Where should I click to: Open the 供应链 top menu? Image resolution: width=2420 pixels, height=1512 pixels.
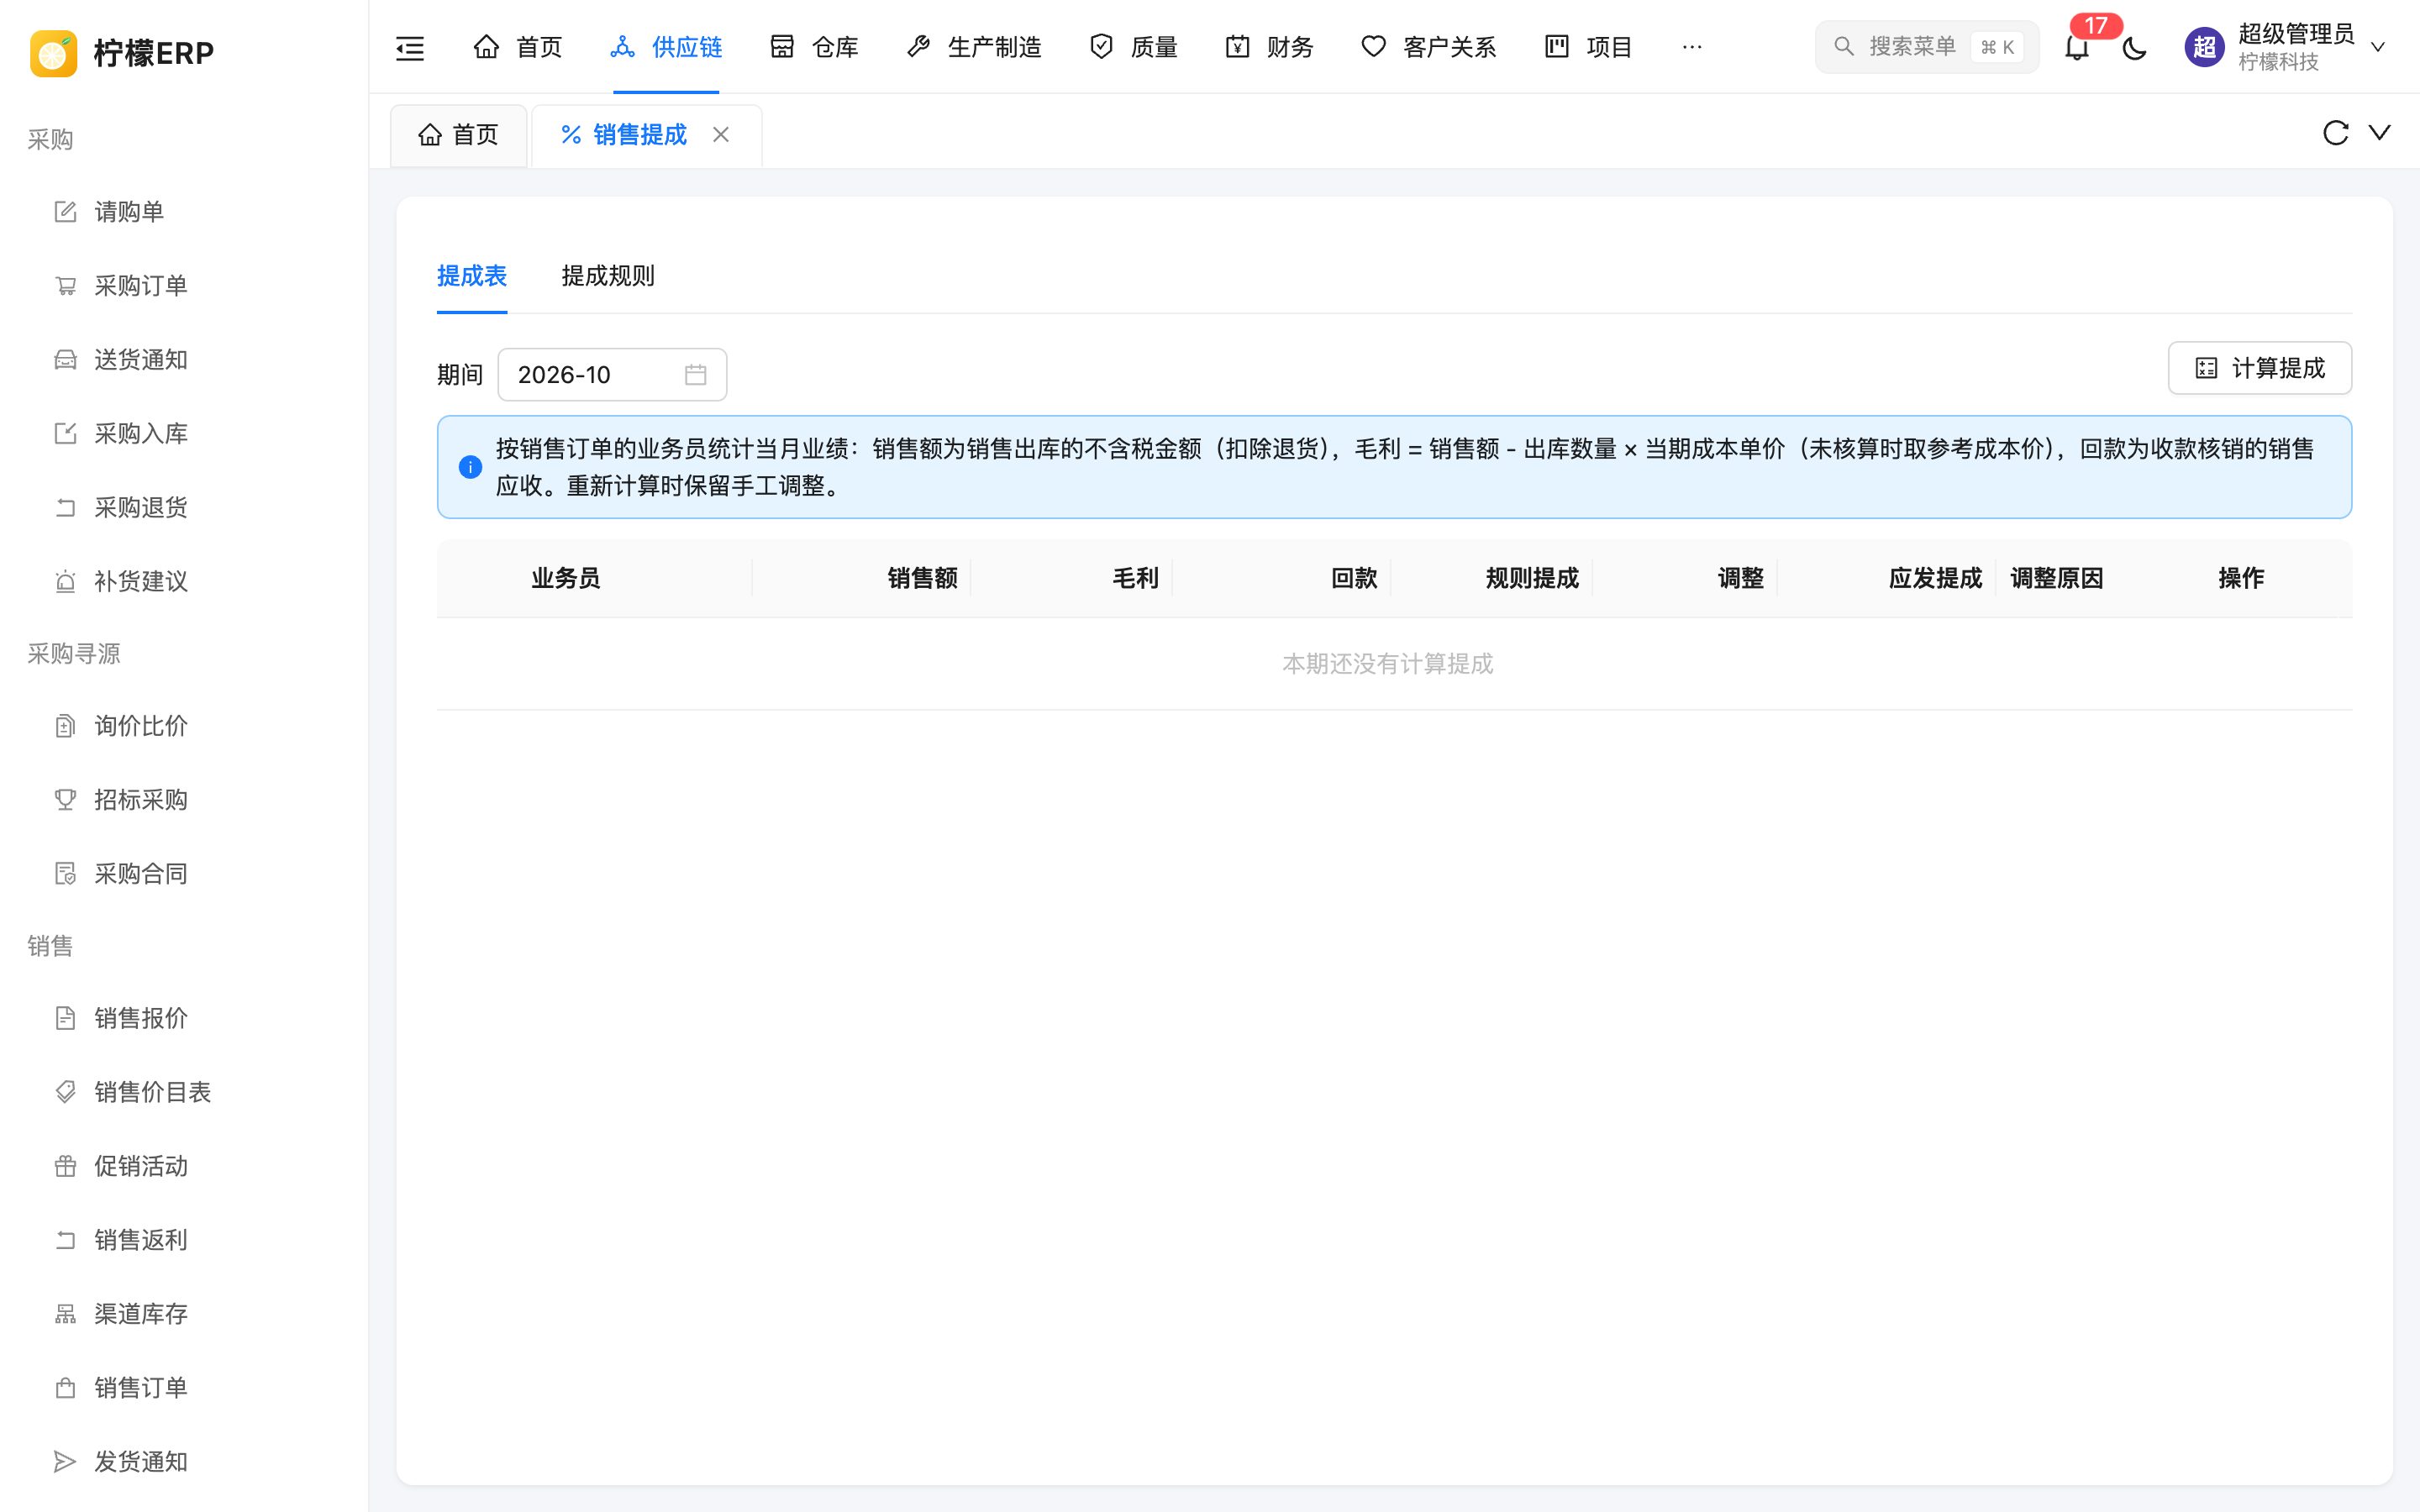pyautogui.click(x=666, y=47)
